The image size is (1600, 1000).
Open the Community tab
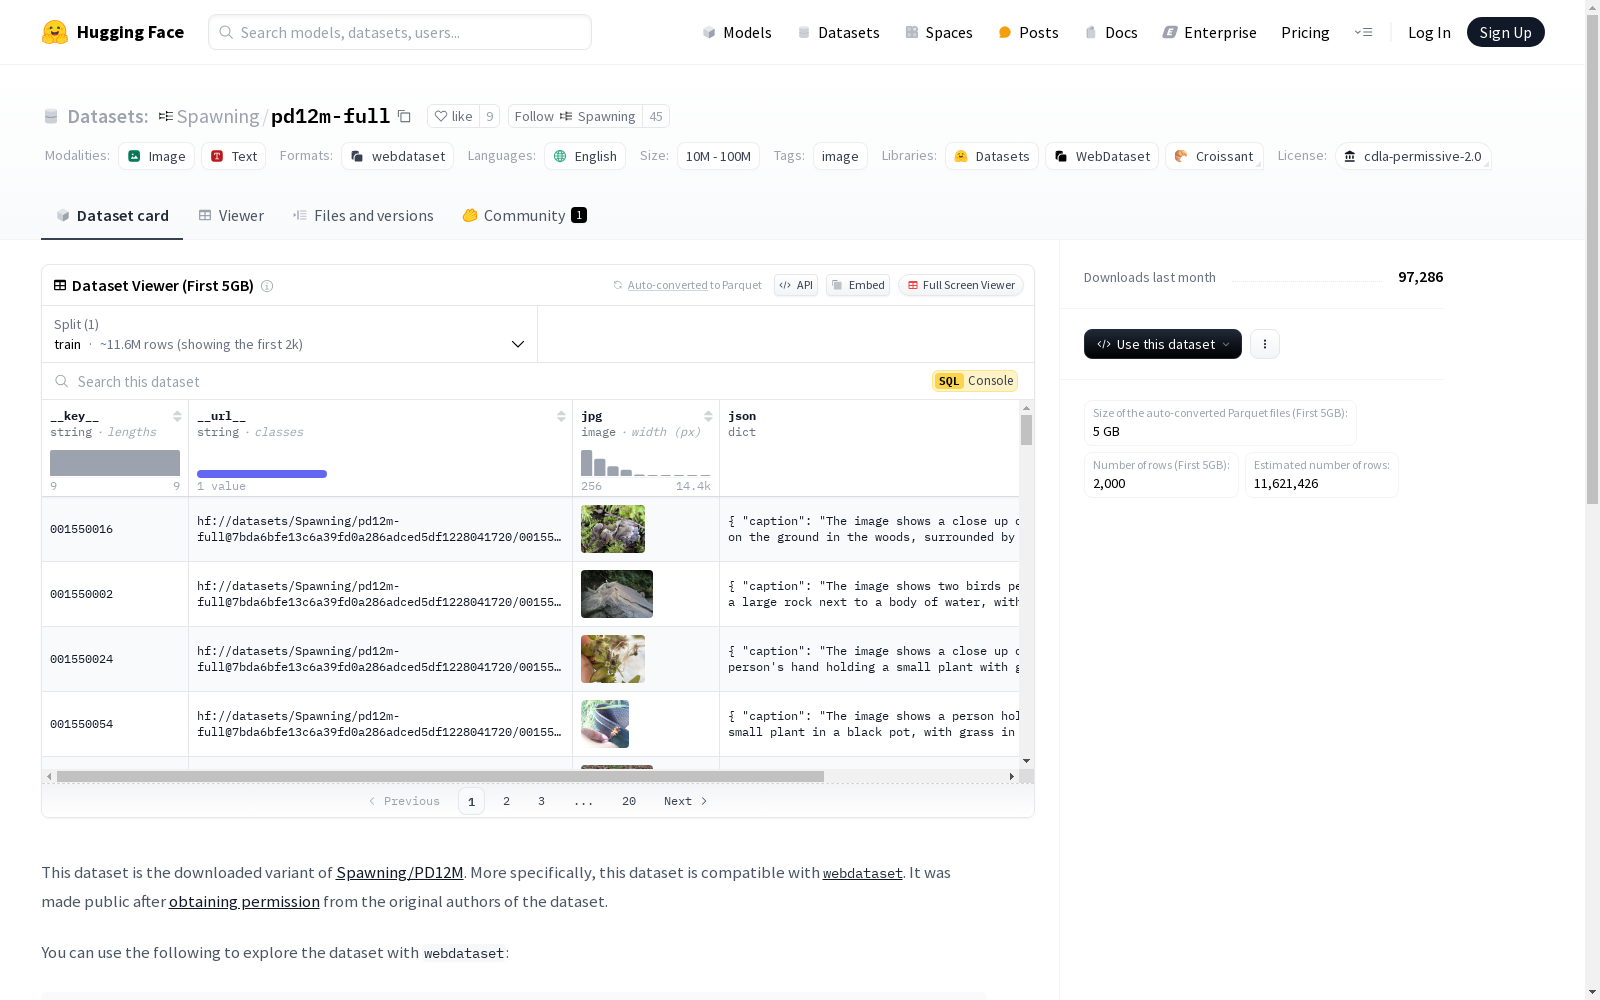pyautogui.click(x=525, y=215)
